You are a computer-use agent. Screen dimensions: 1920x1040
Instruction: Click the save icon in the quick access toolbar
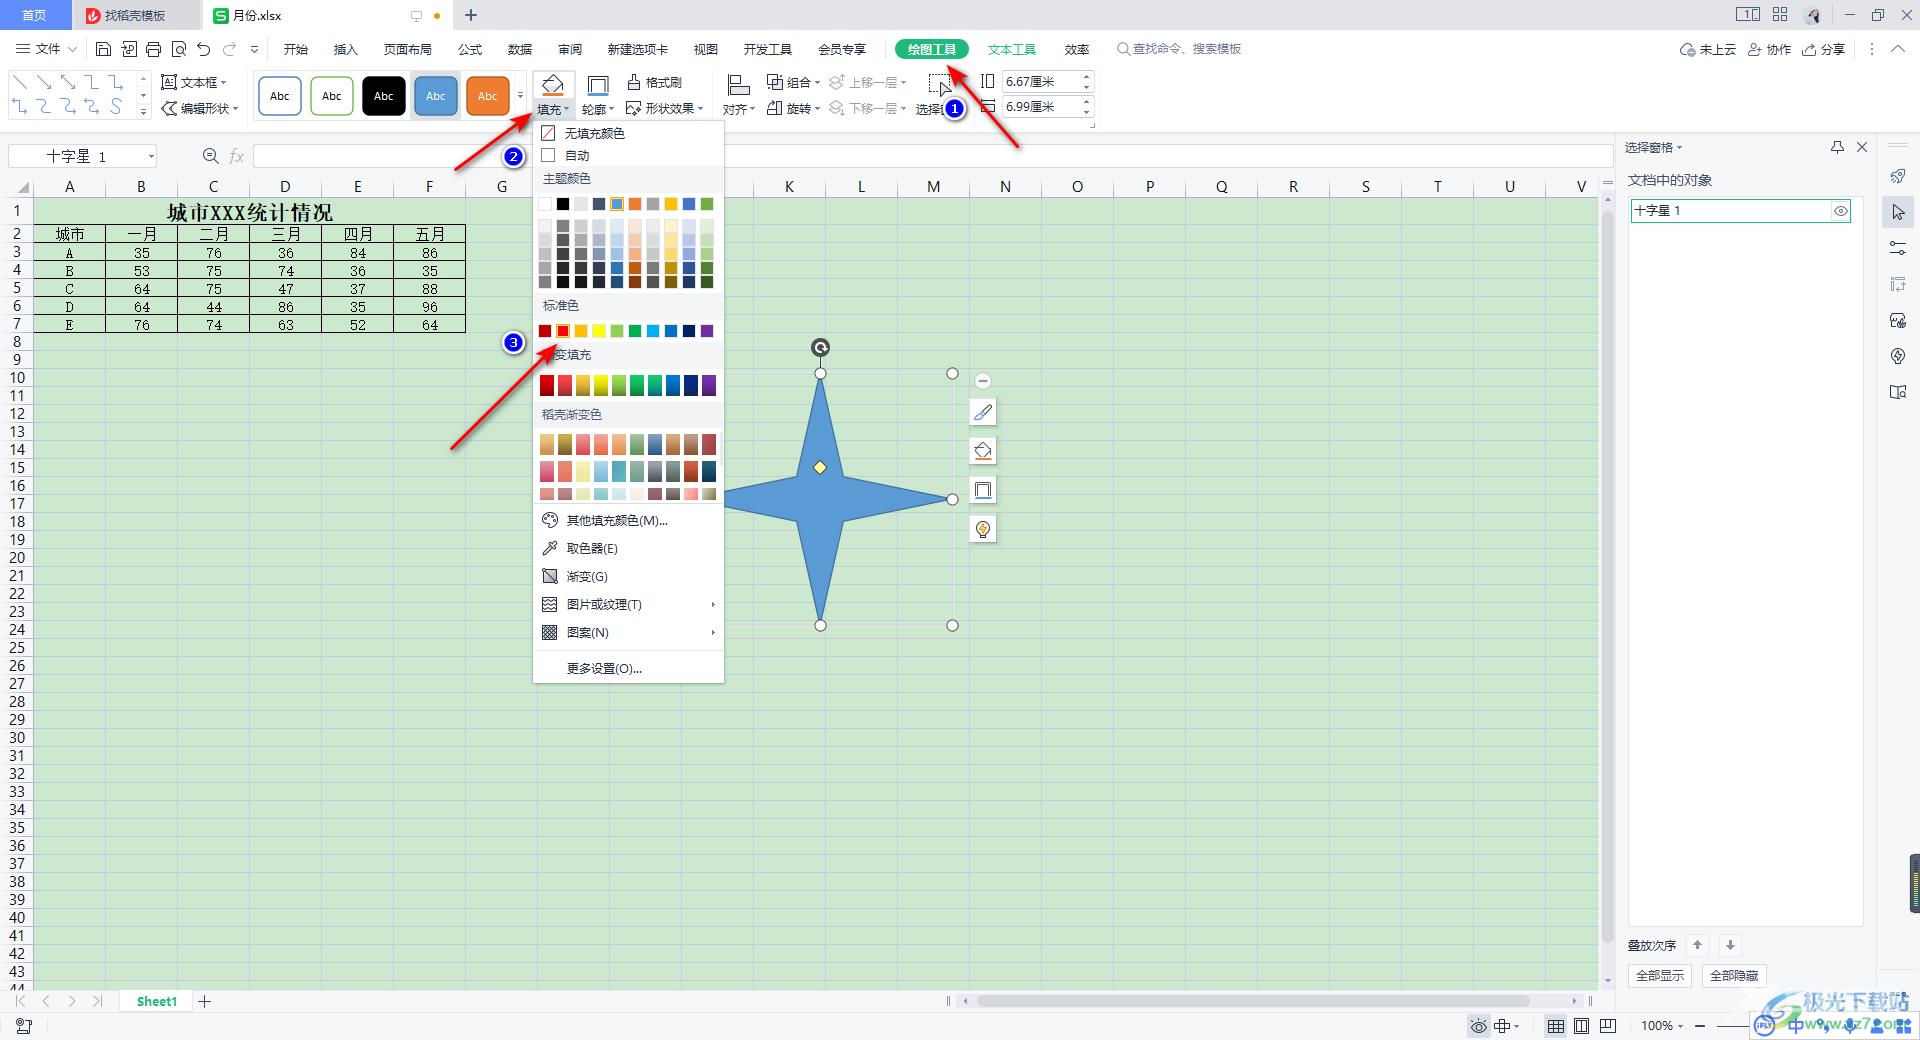pyautogui.click(x=103, y=49)
